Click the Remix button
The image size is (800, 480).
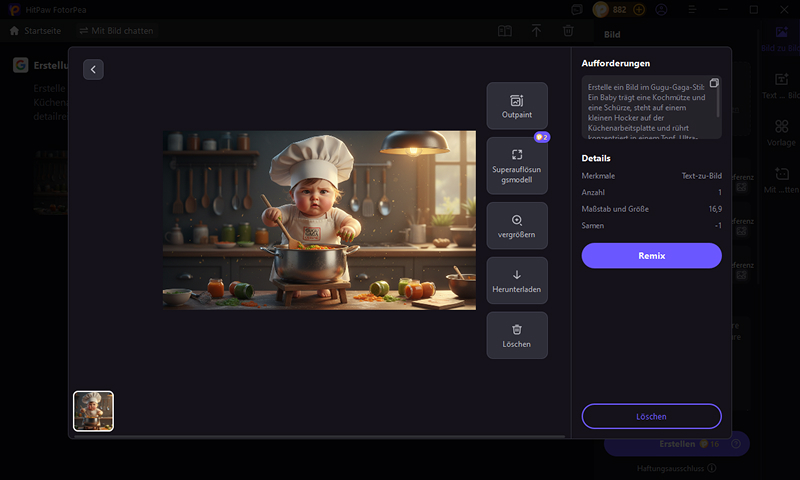[x=652, y=256]
